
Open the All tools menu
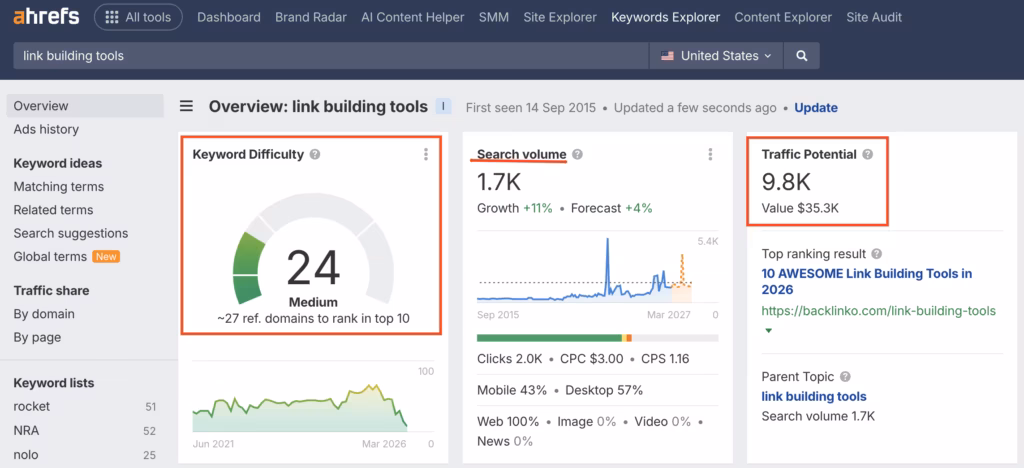point(138,18)
